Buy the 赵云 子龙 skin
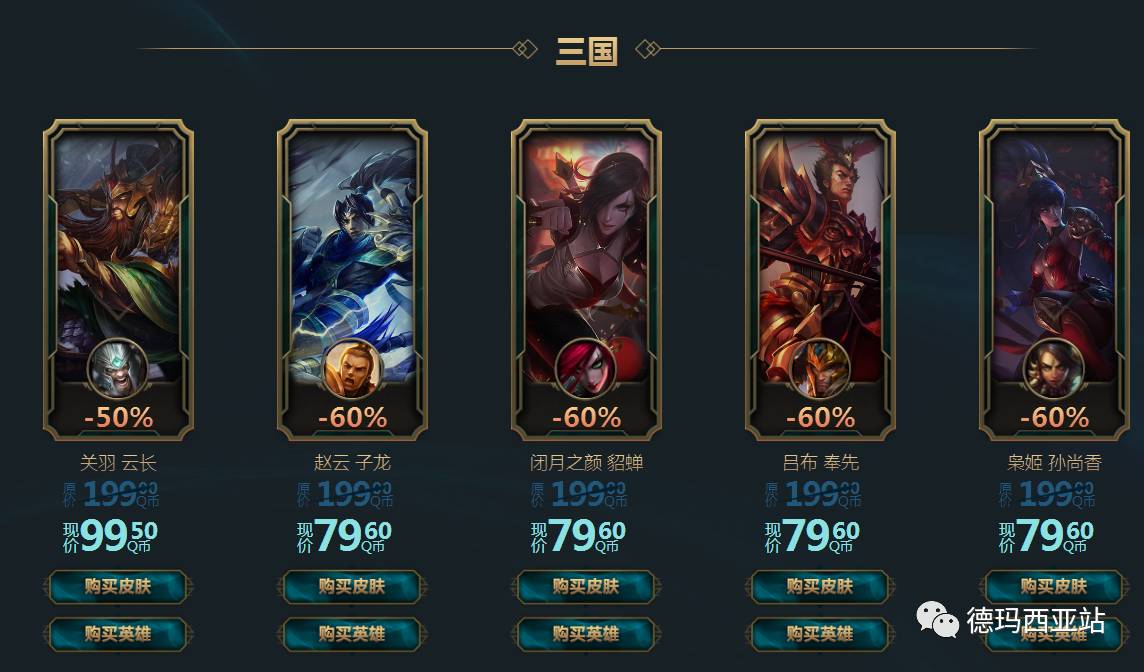Image resolution: width=1144 pixels, height=672 pixels. (352, 587)
